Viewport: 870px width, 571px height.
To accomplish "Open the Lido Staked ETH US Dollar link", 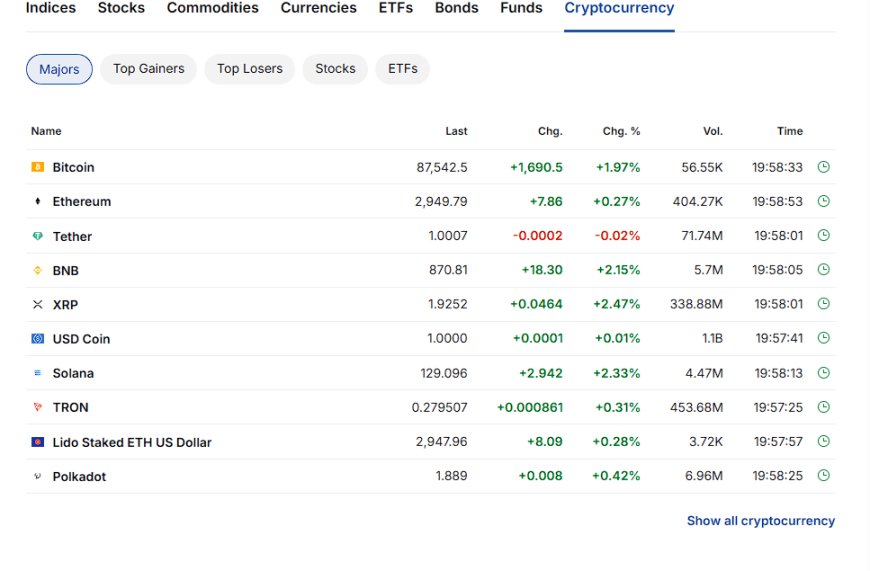I will click(132, 442).
